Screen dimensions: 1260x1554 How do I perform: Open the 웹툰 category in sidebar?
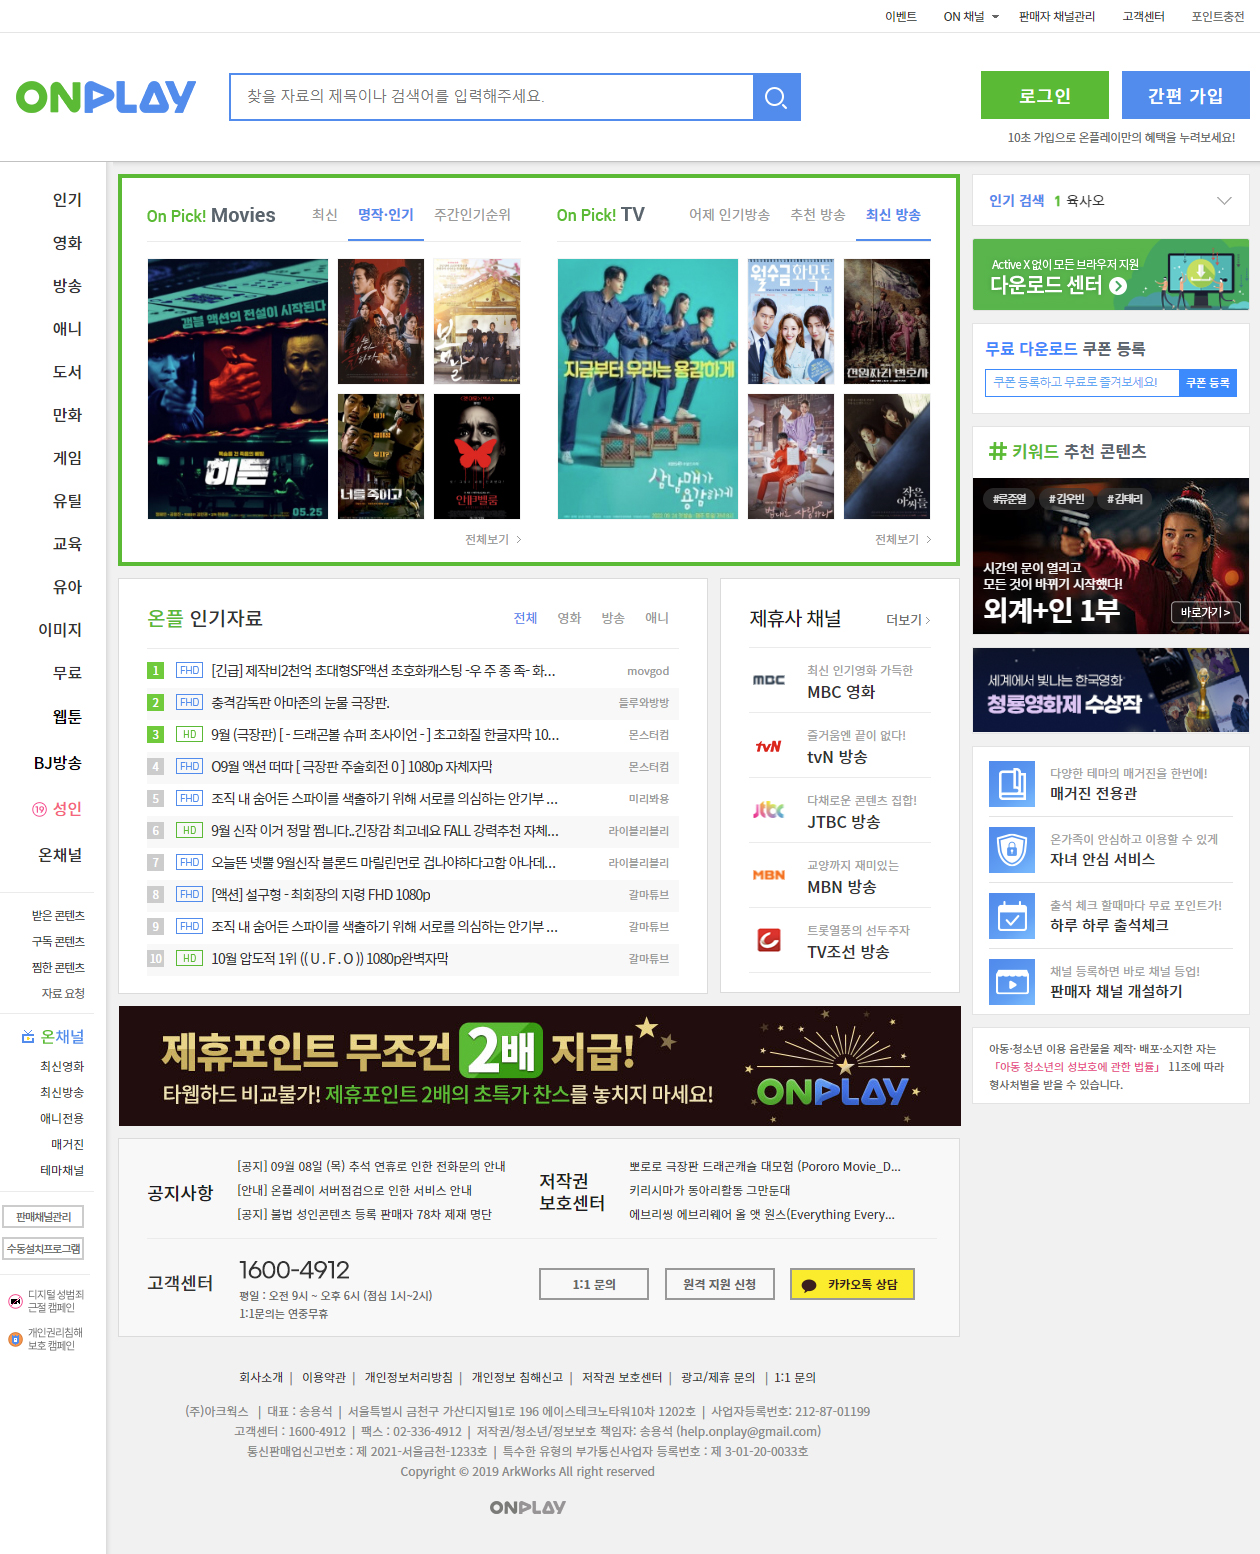coord(67,717)
